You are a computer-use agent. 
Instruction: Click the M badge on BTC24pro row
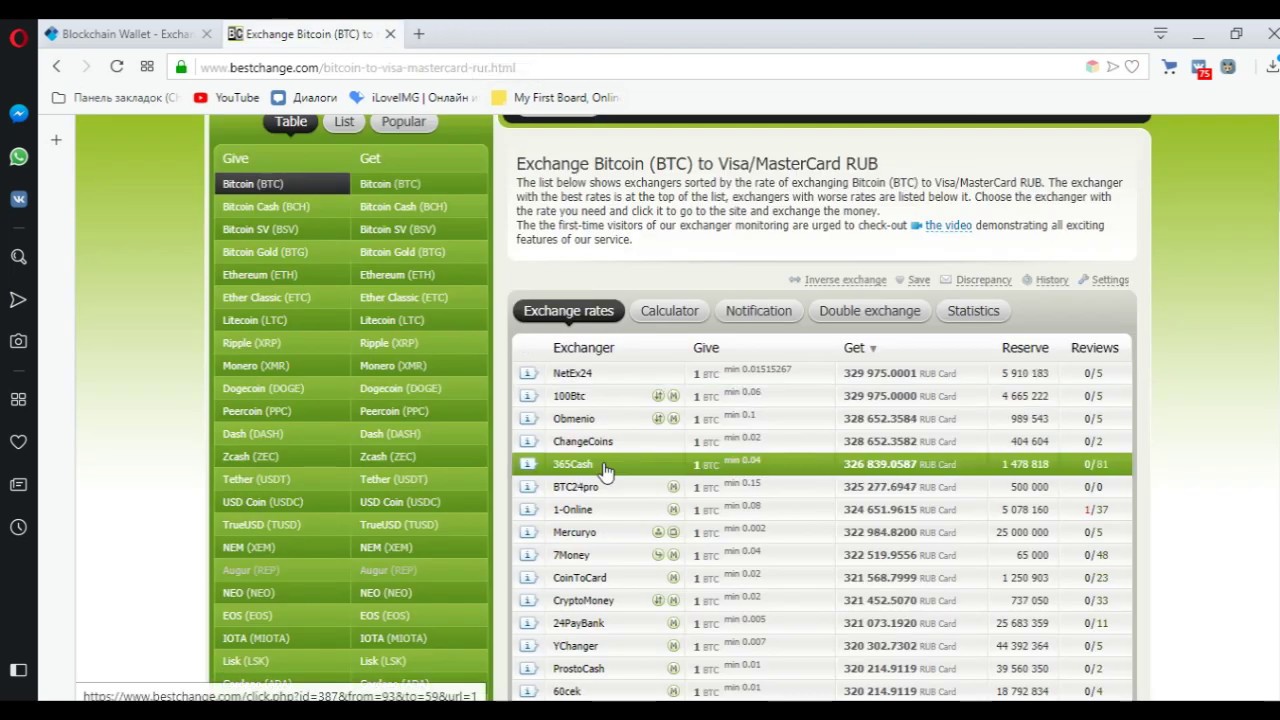(673, 487)
